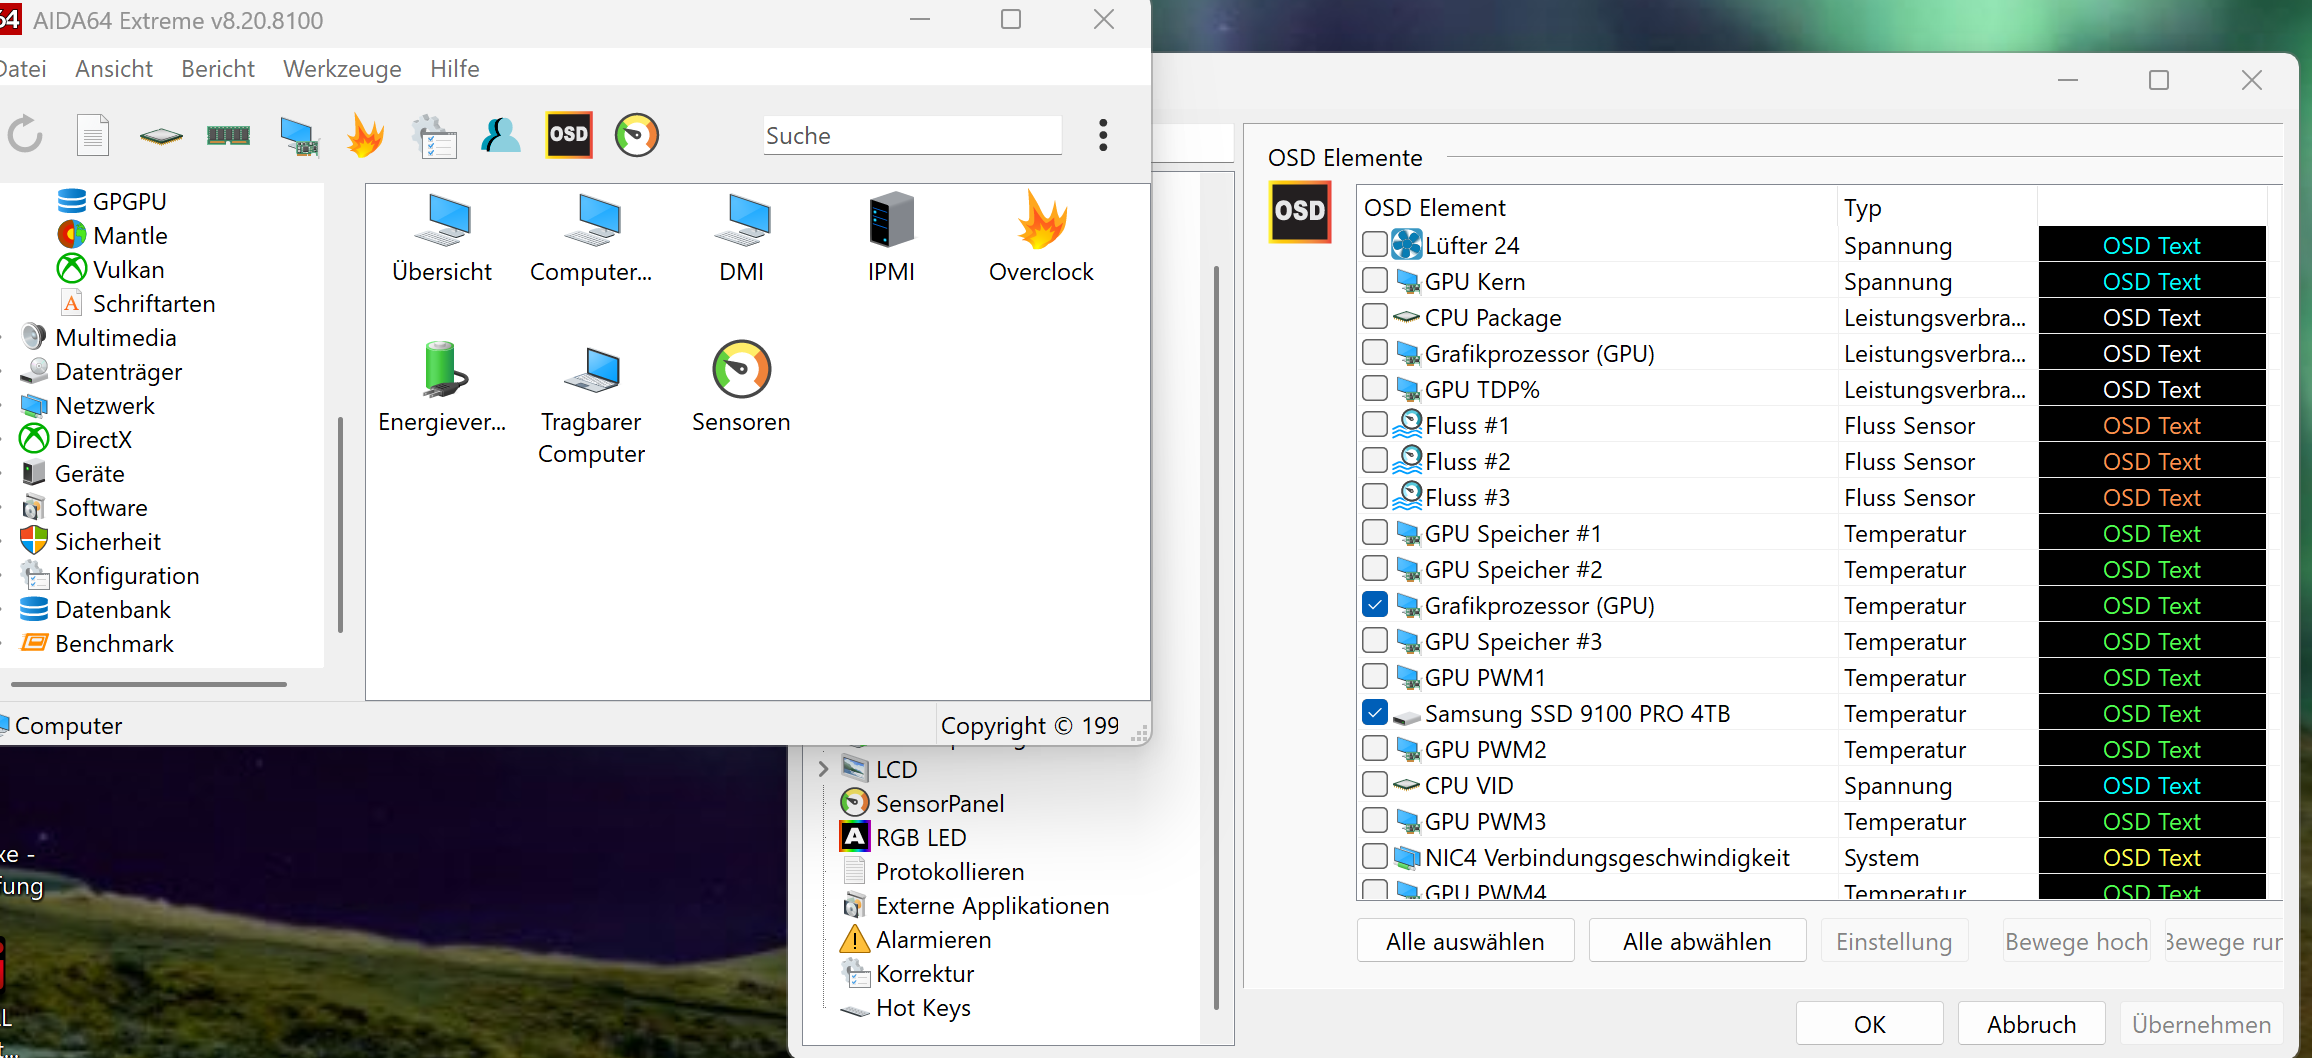The image size is (2312, 1058).
Task: Click yellow OSD Text swatch for NIC4 row
Action: click(x=2152, y=857)
